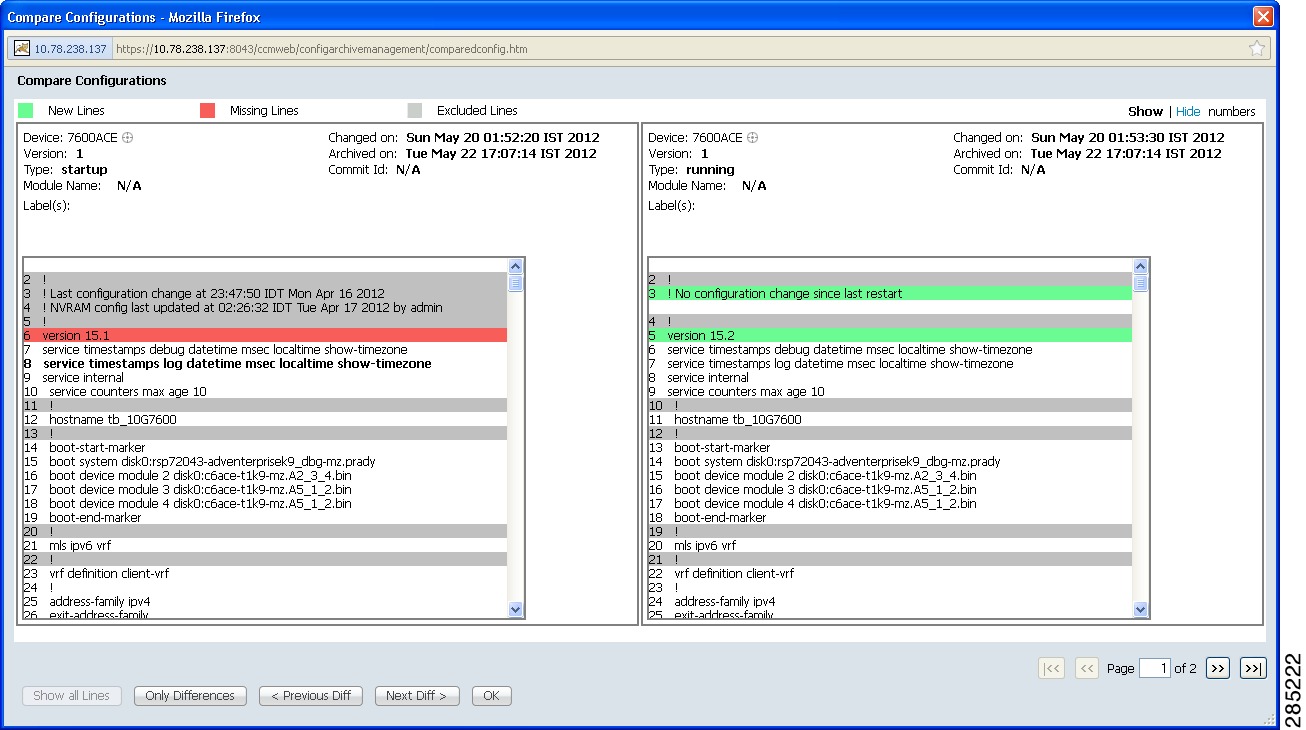1306x730 pixels.
Task: Bookmark this page with the star icon
Action: [x=1257, y=48]
